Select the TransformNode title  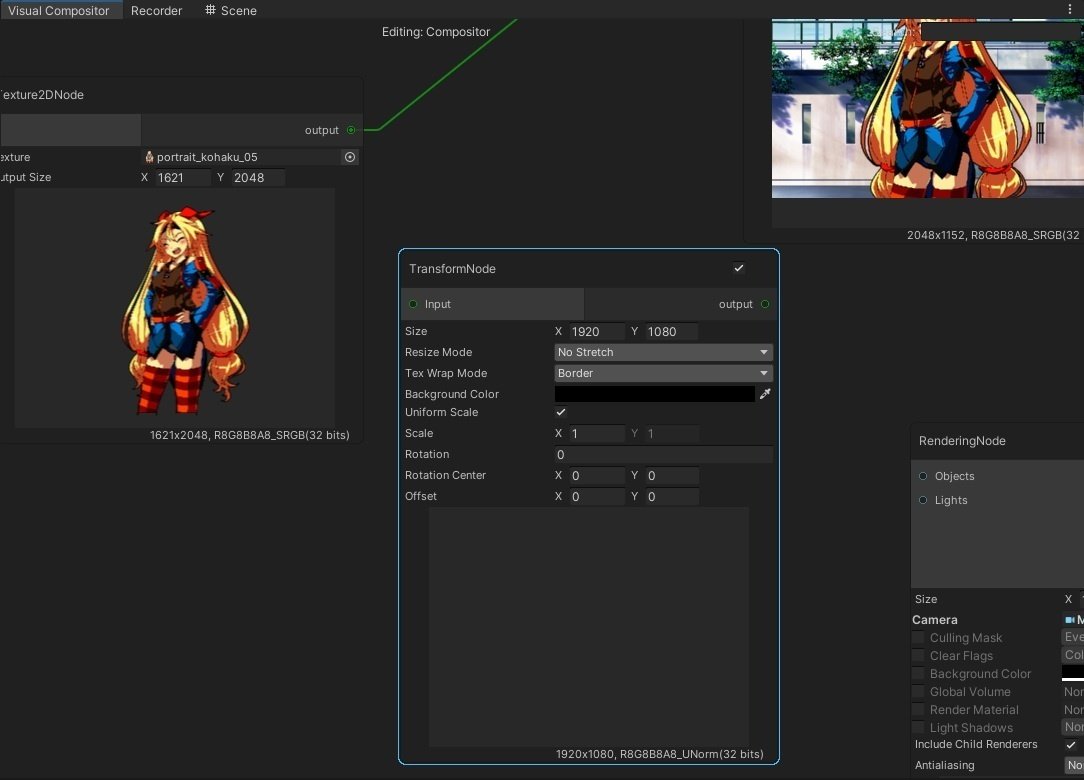pyautogui.click(x=452, y=269)
